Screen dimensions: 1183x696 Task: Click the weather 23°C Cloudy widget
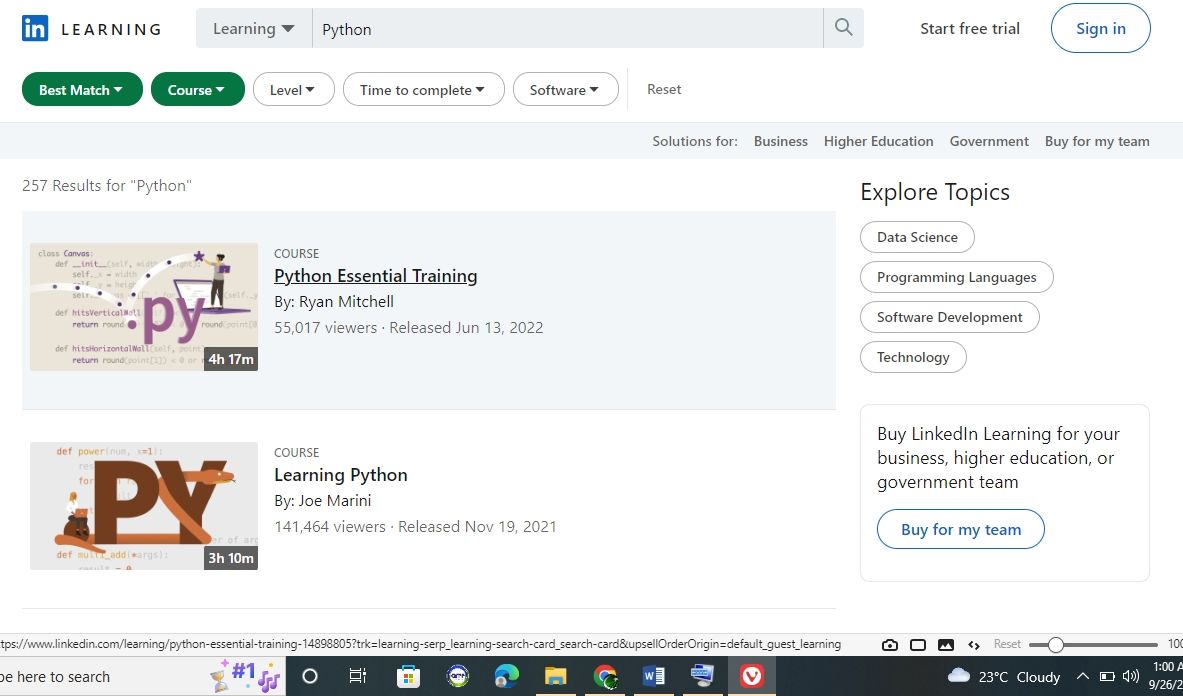click(1004, 676)
